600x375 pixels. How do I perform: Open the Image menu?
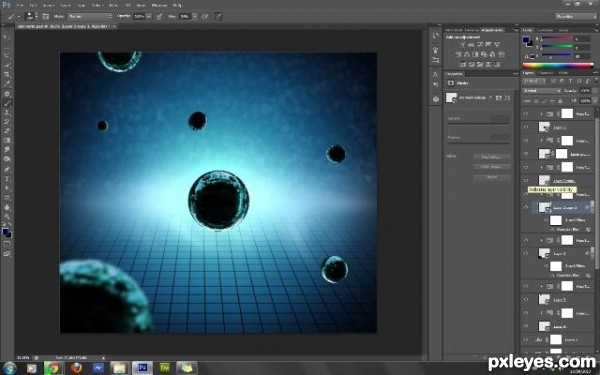48,5
